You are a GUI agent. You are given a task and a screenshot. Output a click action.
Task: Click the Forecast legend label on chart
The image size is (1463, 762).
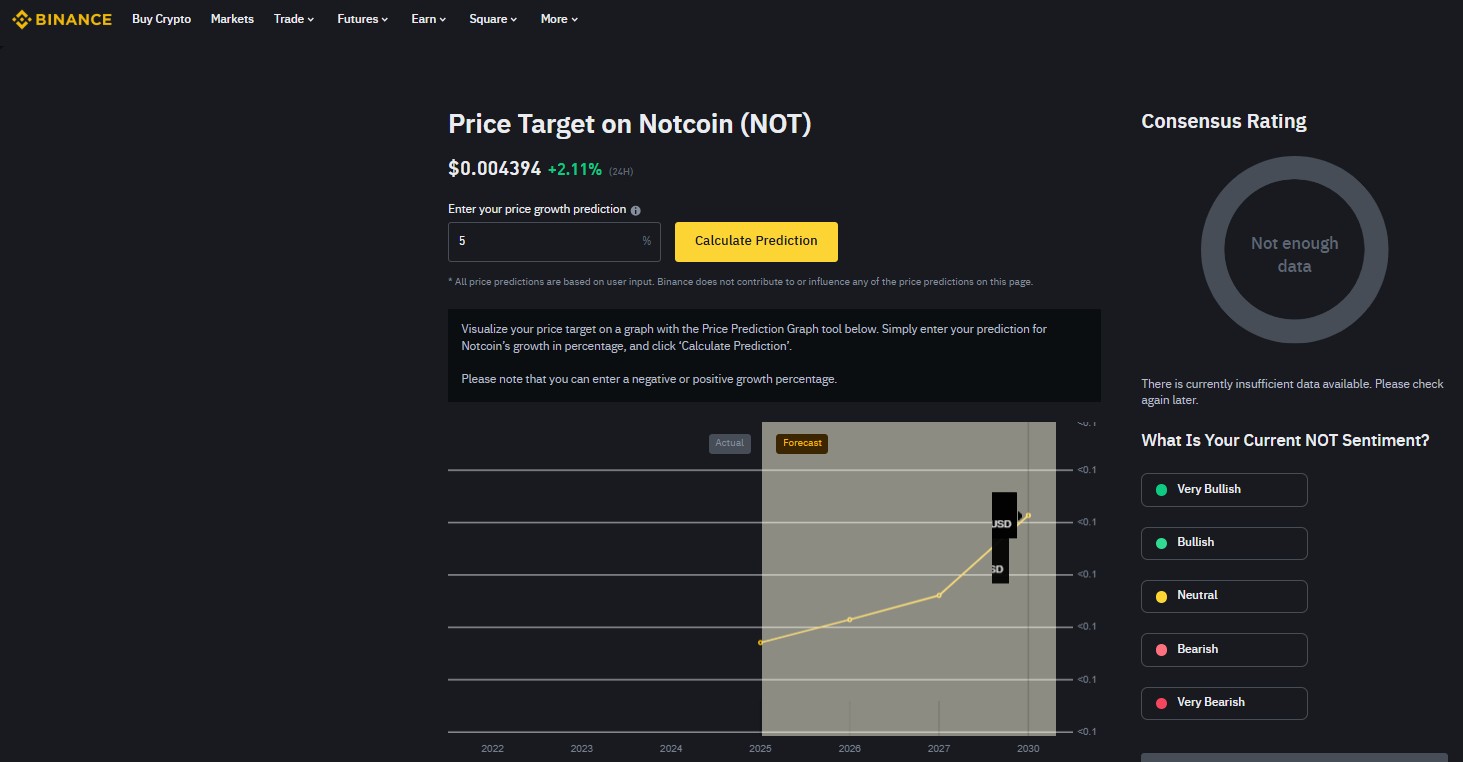tap(802, 443)
